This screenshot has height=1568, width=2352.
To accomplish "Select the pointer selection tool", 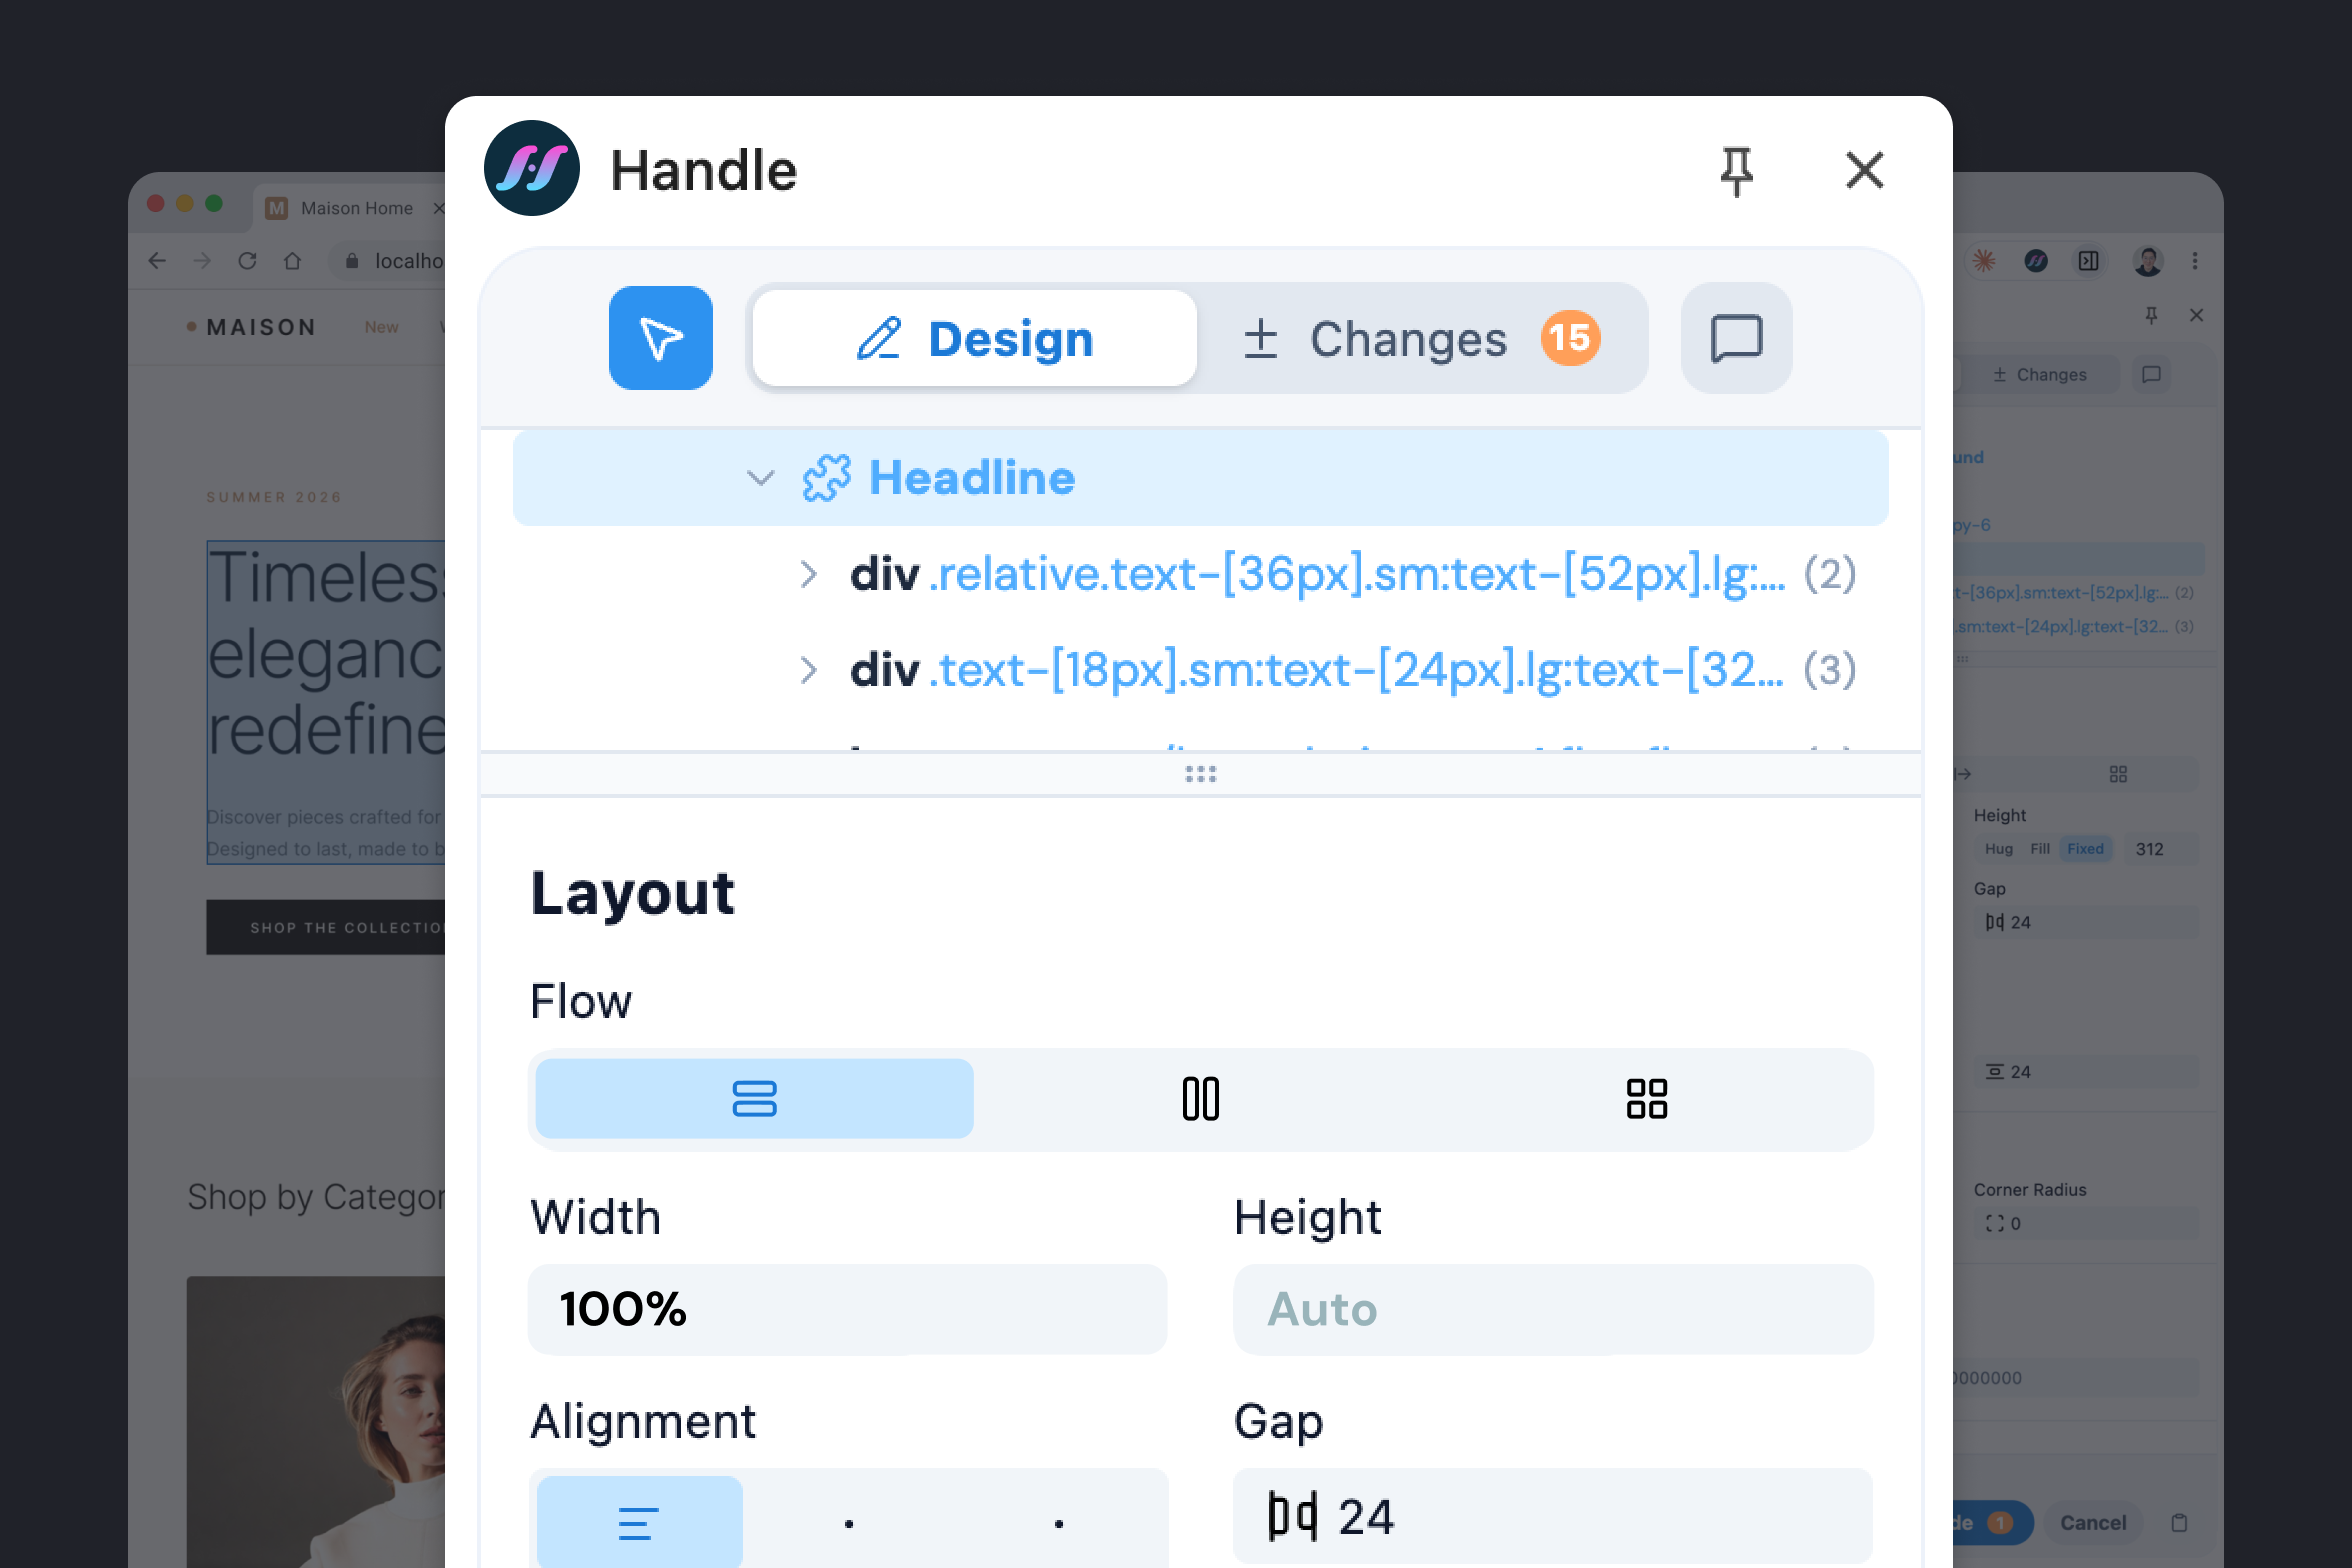I will 660,338.
